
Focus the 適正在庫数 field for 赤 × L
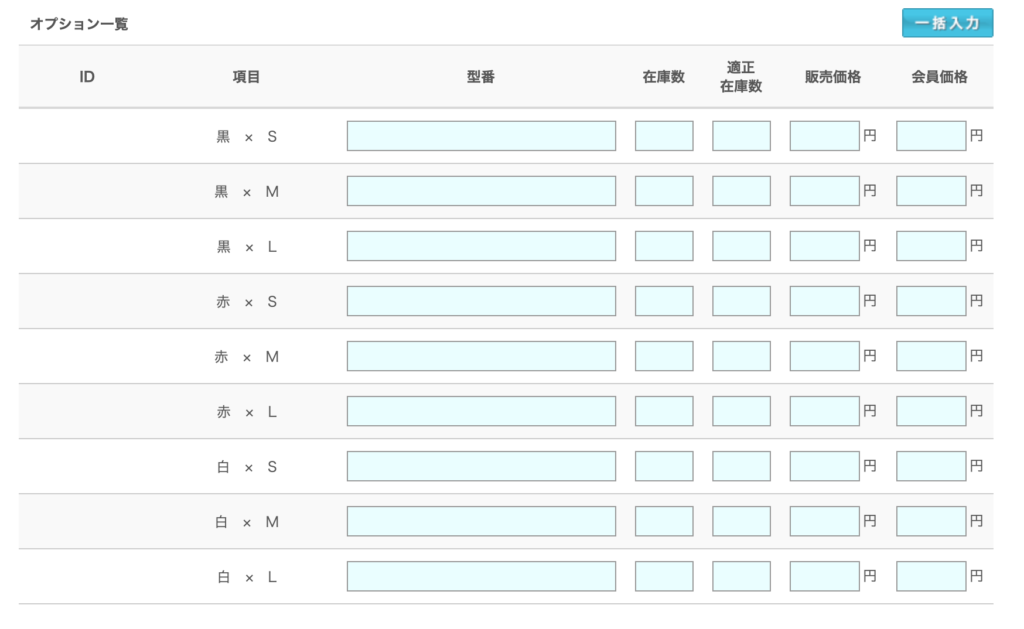pyautogui.click(x=741, y=411)
